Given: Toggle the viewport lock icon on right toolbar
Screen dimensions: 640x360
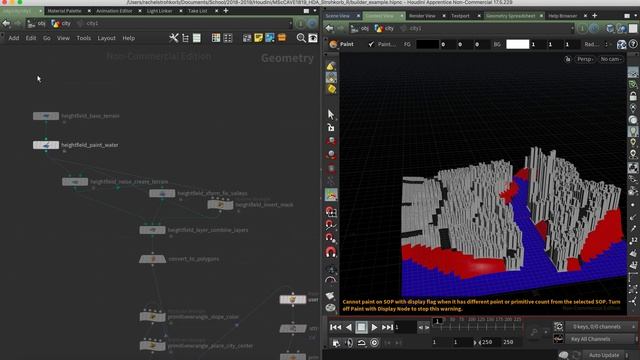Looking at the screenshot, I should tap(633, 96).
